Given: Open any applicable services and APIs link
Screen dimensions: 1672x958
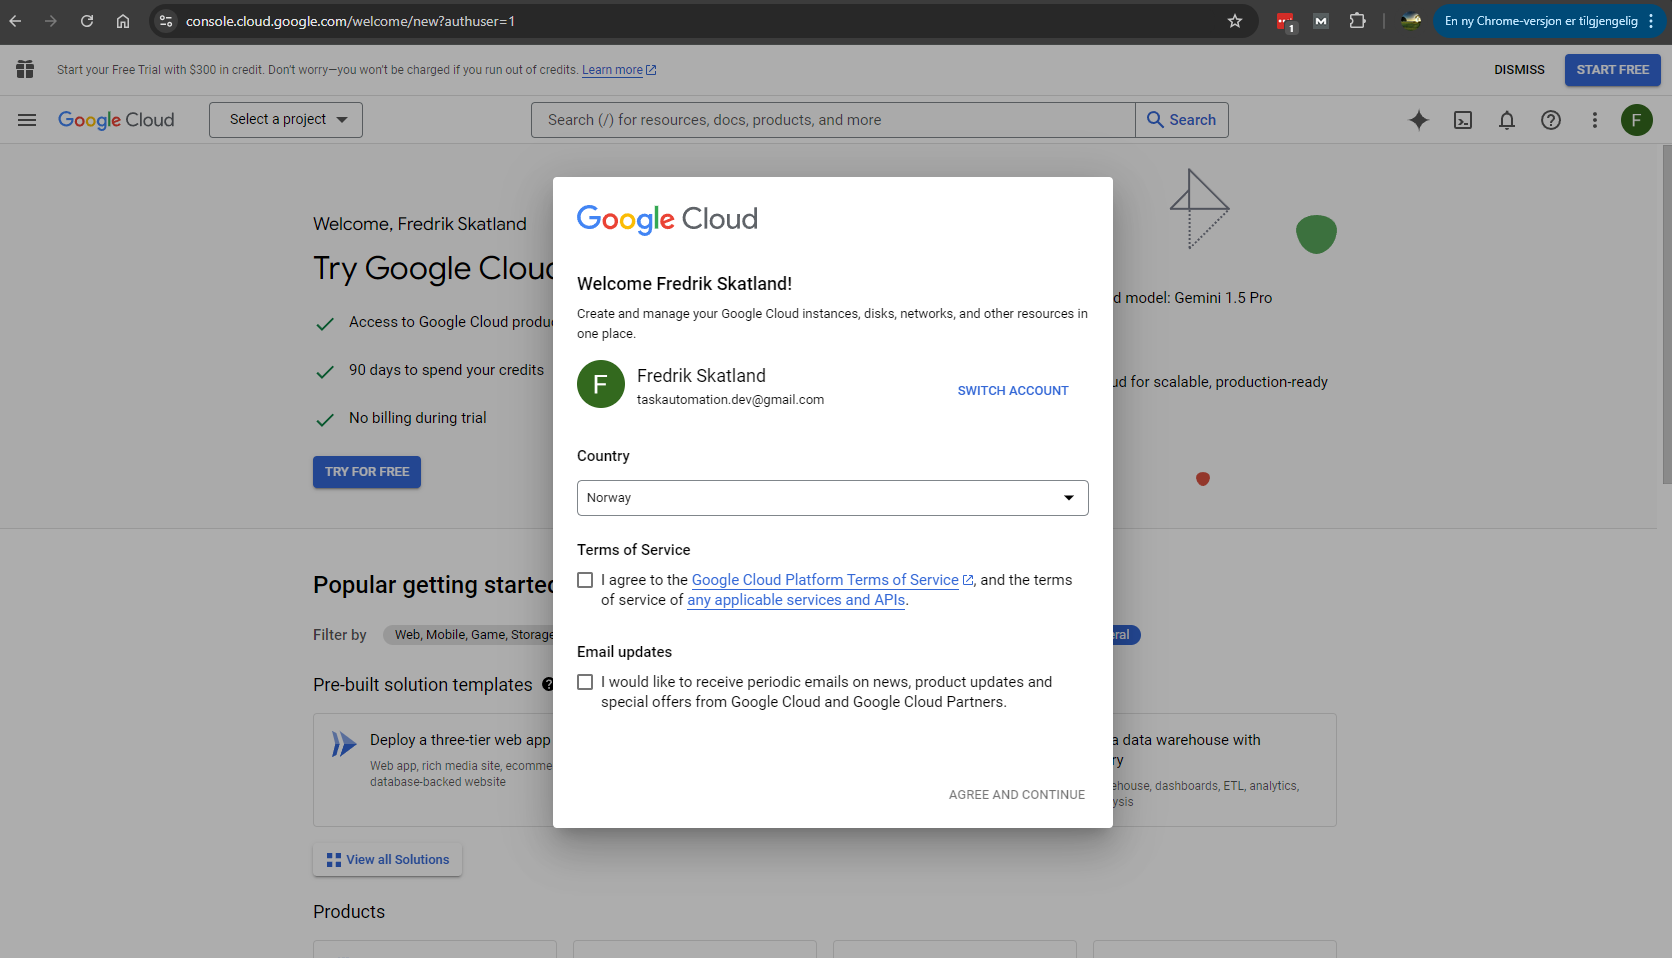Looking at the screenshot, I should point(796,600).
